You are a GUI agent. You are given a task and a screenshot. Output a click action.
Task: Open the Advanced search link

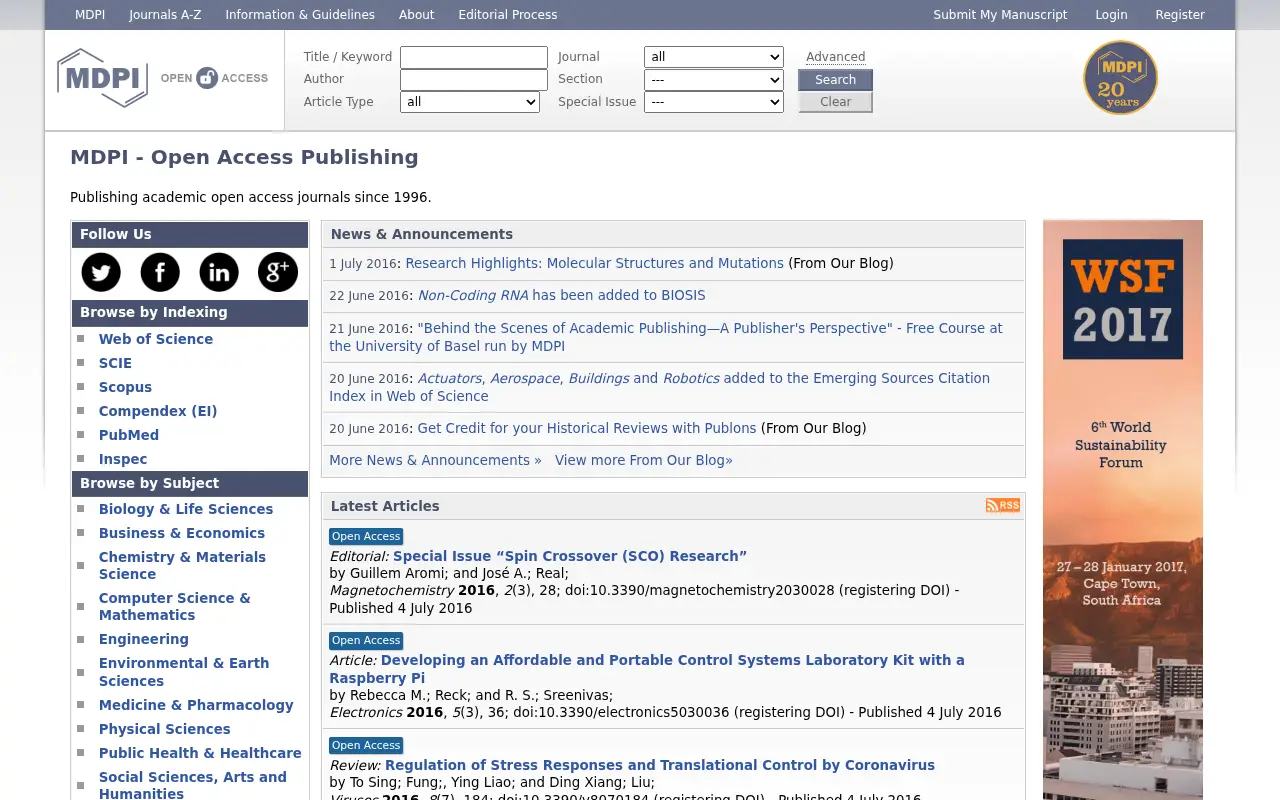click(x=836, y=57)
